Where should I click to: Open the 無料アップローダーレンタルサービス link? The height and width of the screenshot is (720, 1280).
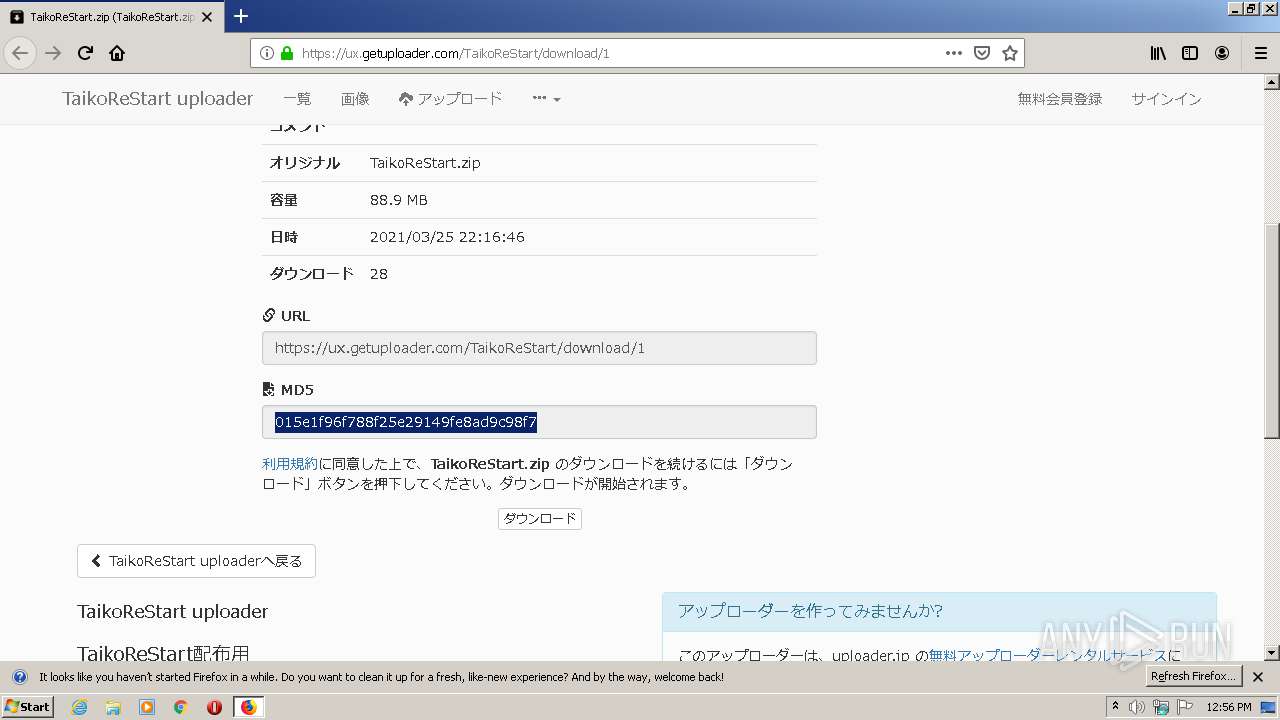[x=1048, y=656]
